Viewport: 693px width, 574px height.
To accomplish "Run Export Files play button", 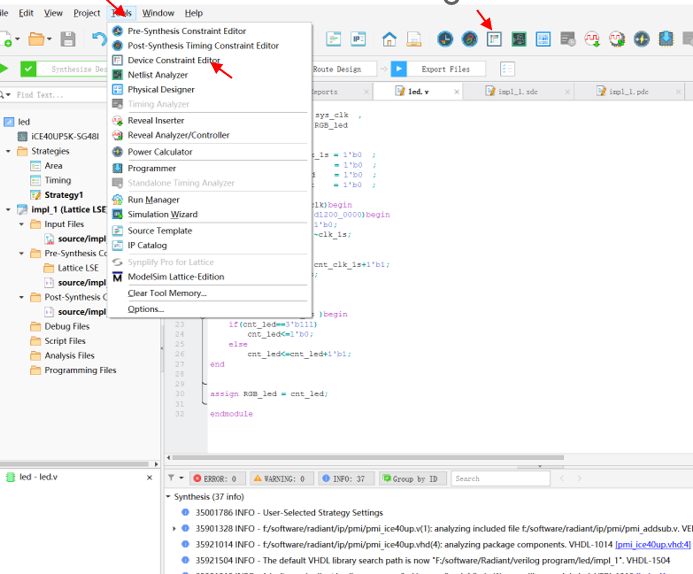I will pos(399,69).
